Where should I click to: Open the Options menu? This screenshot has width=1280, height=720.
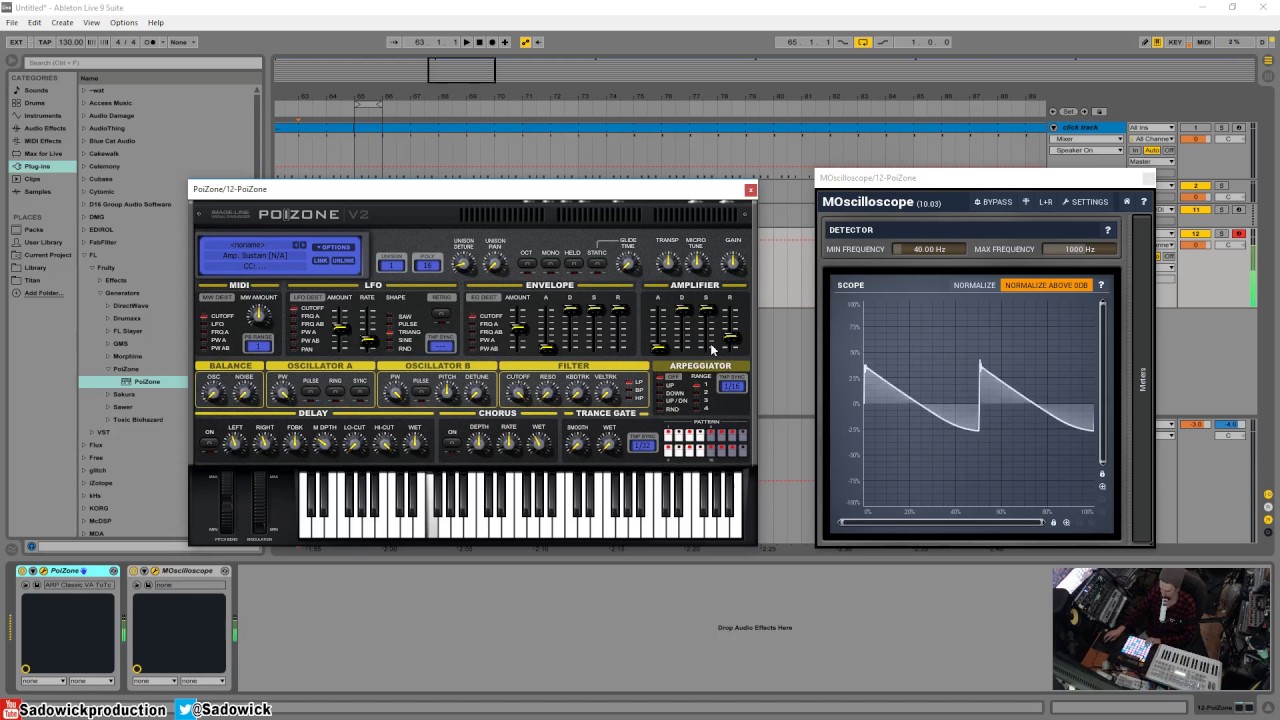pyautogui.click(x=124, y=22)
